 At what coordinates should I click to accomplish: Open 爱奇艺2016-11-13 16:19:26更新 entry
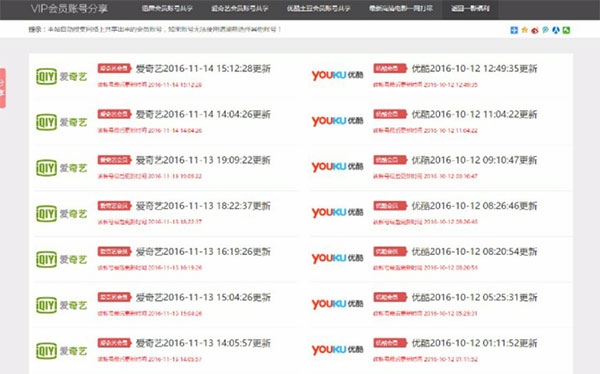(203, 252)
